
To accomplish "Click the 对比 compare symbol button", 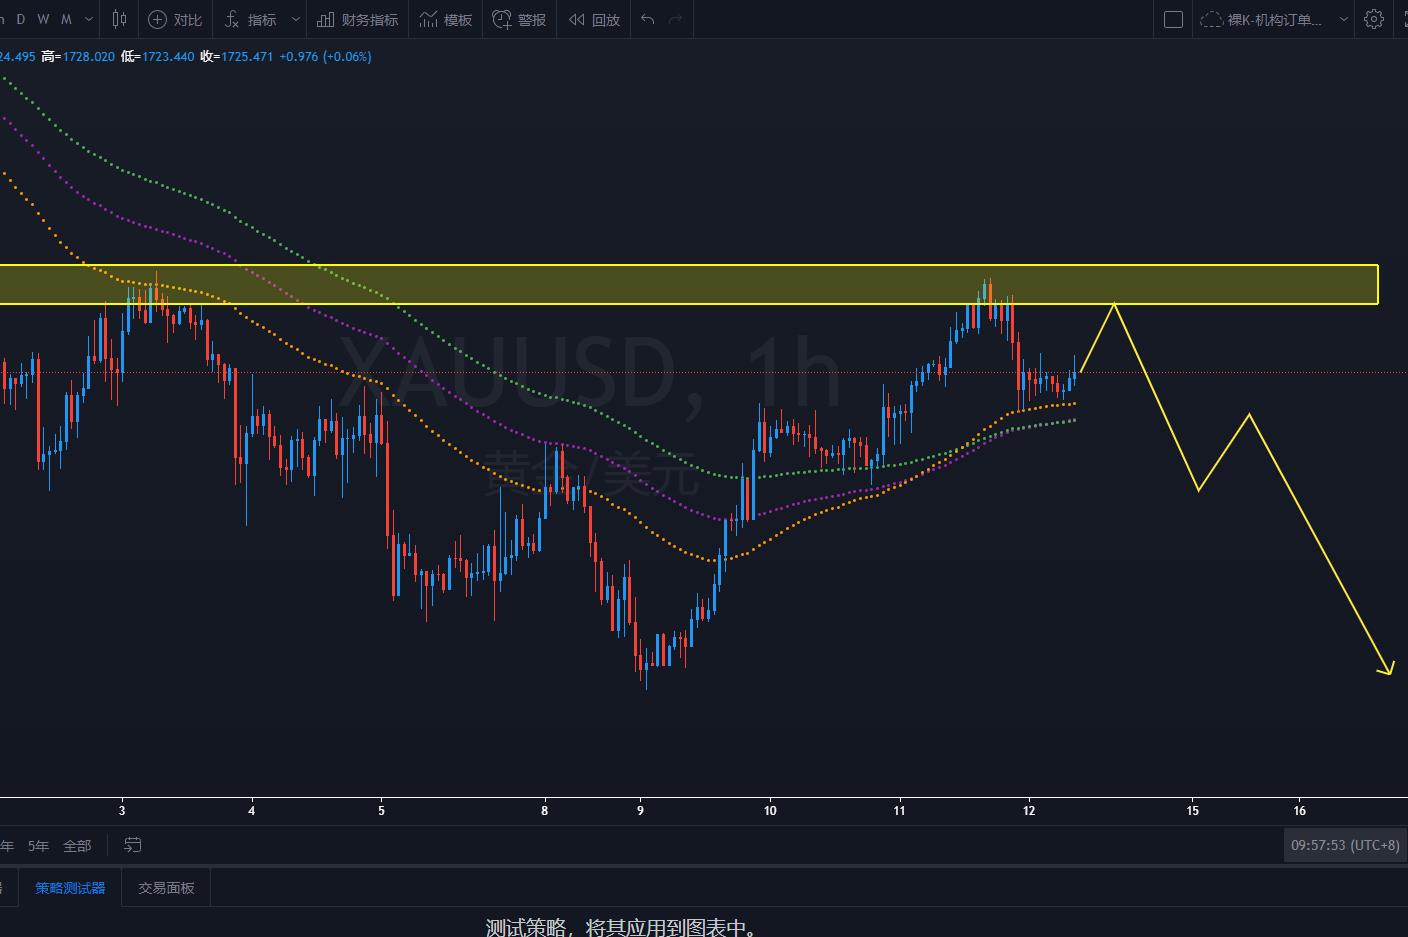I will (x=175, y=19).
